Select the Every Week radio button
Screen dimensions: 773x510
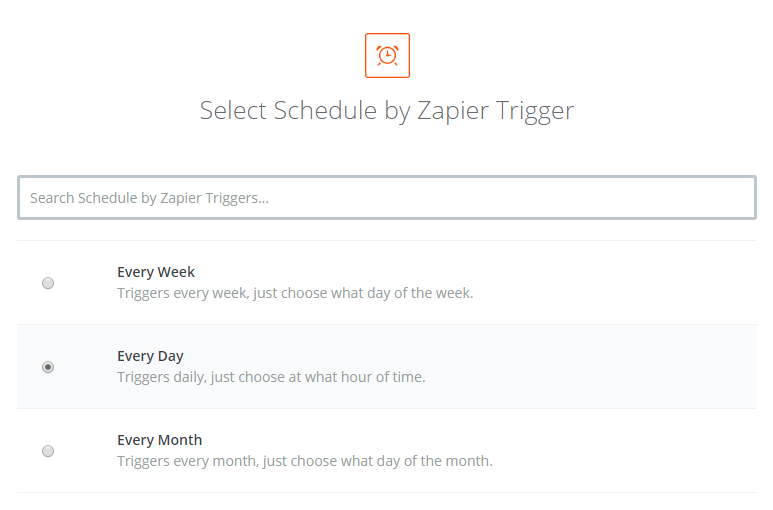point(48,283)
